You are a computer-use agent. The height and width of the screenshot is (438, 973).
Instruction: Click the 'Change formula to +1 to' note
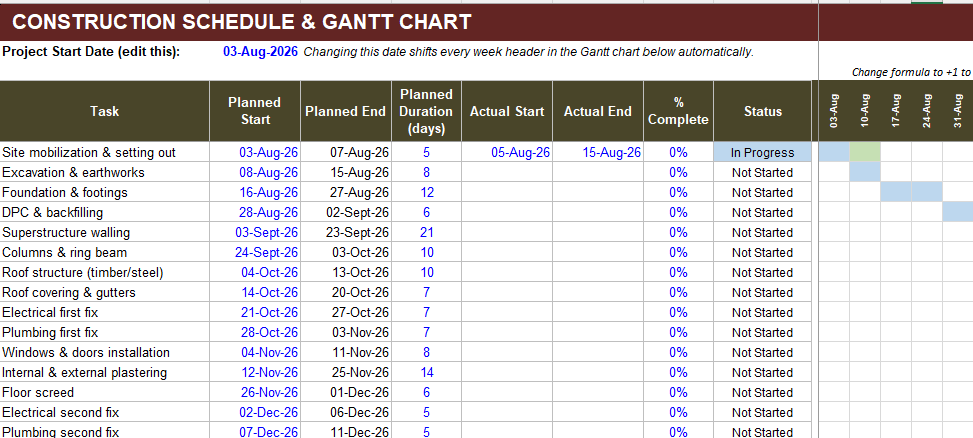pos(912,73)
